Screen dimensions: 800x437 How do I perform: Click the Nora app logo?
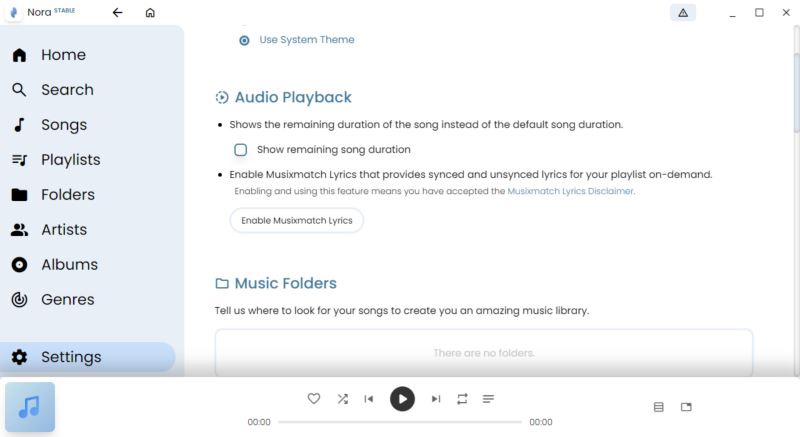pos(14,12)
